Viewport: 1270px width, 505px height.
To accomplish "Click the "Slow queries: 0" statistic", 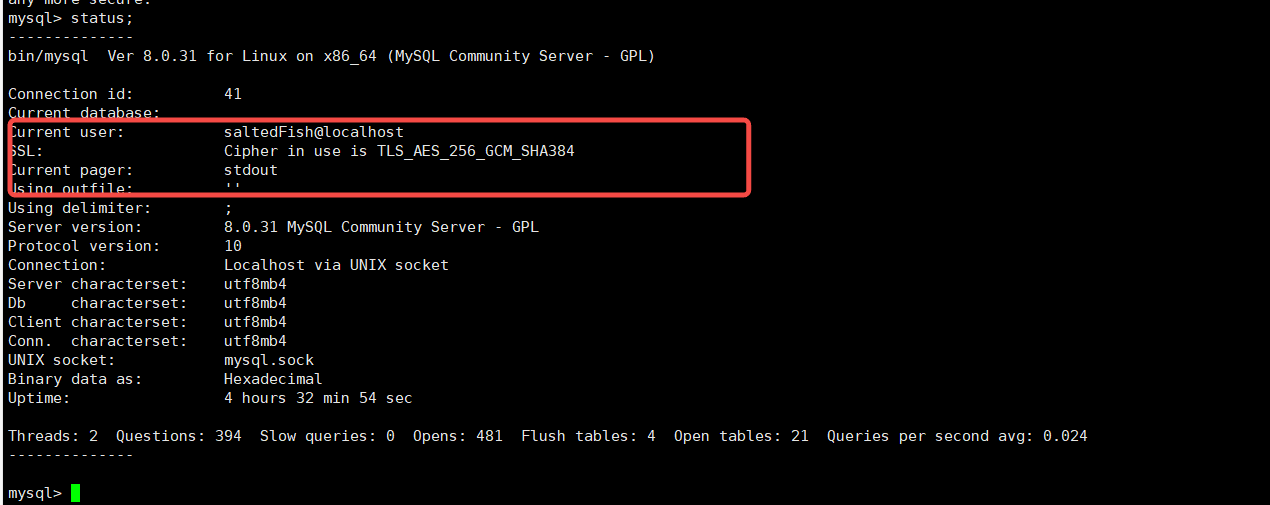I will coord(327,436).
